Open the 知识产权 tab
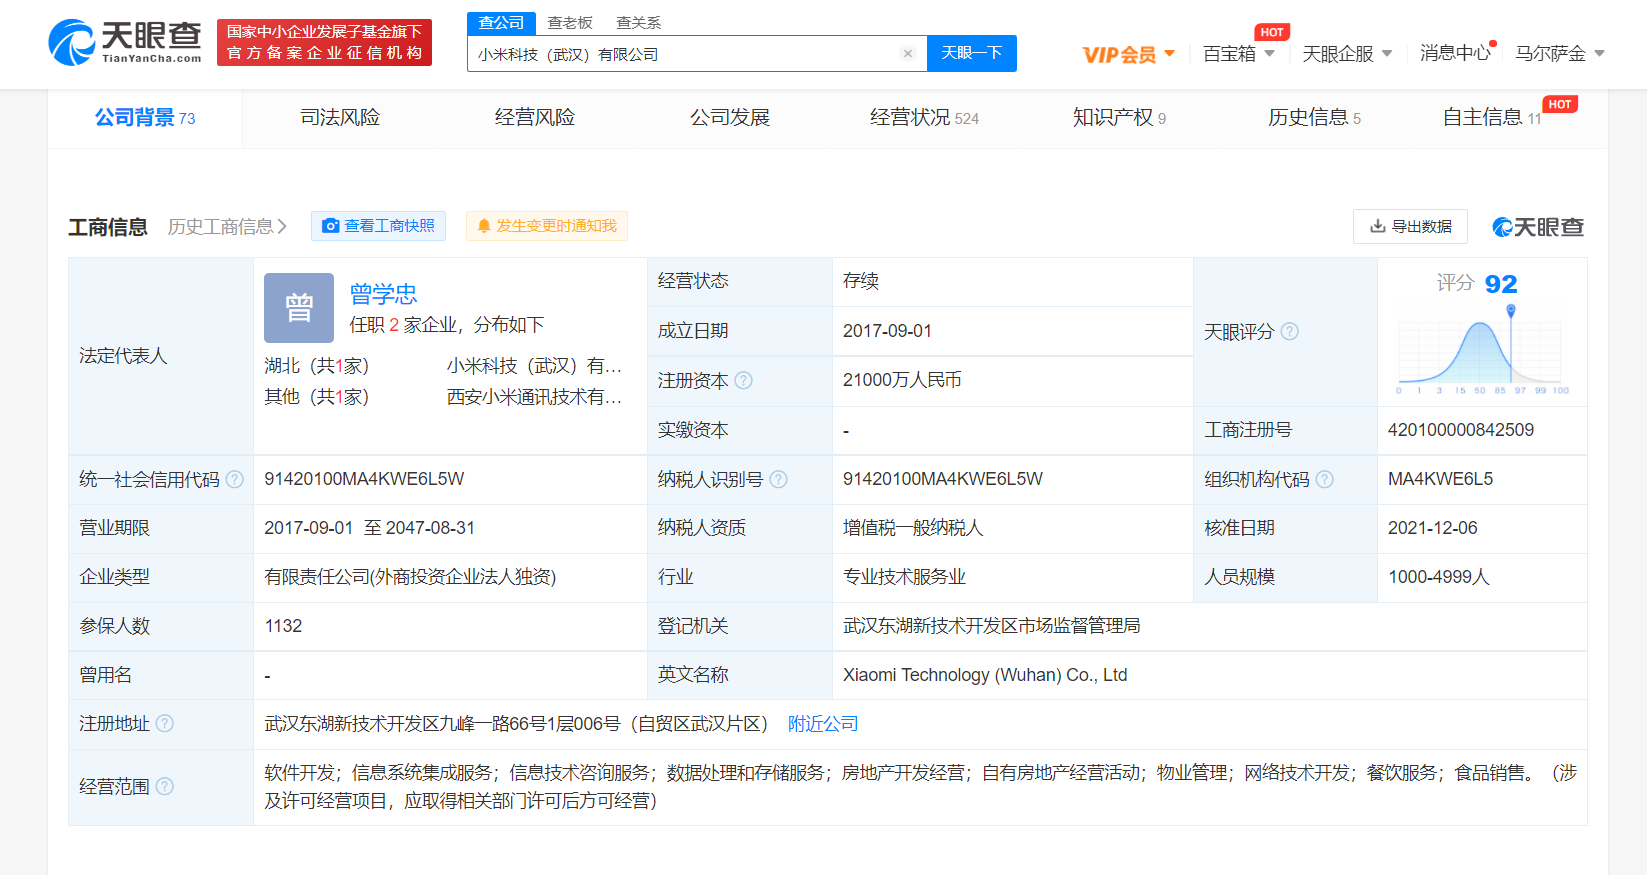 1118,118
